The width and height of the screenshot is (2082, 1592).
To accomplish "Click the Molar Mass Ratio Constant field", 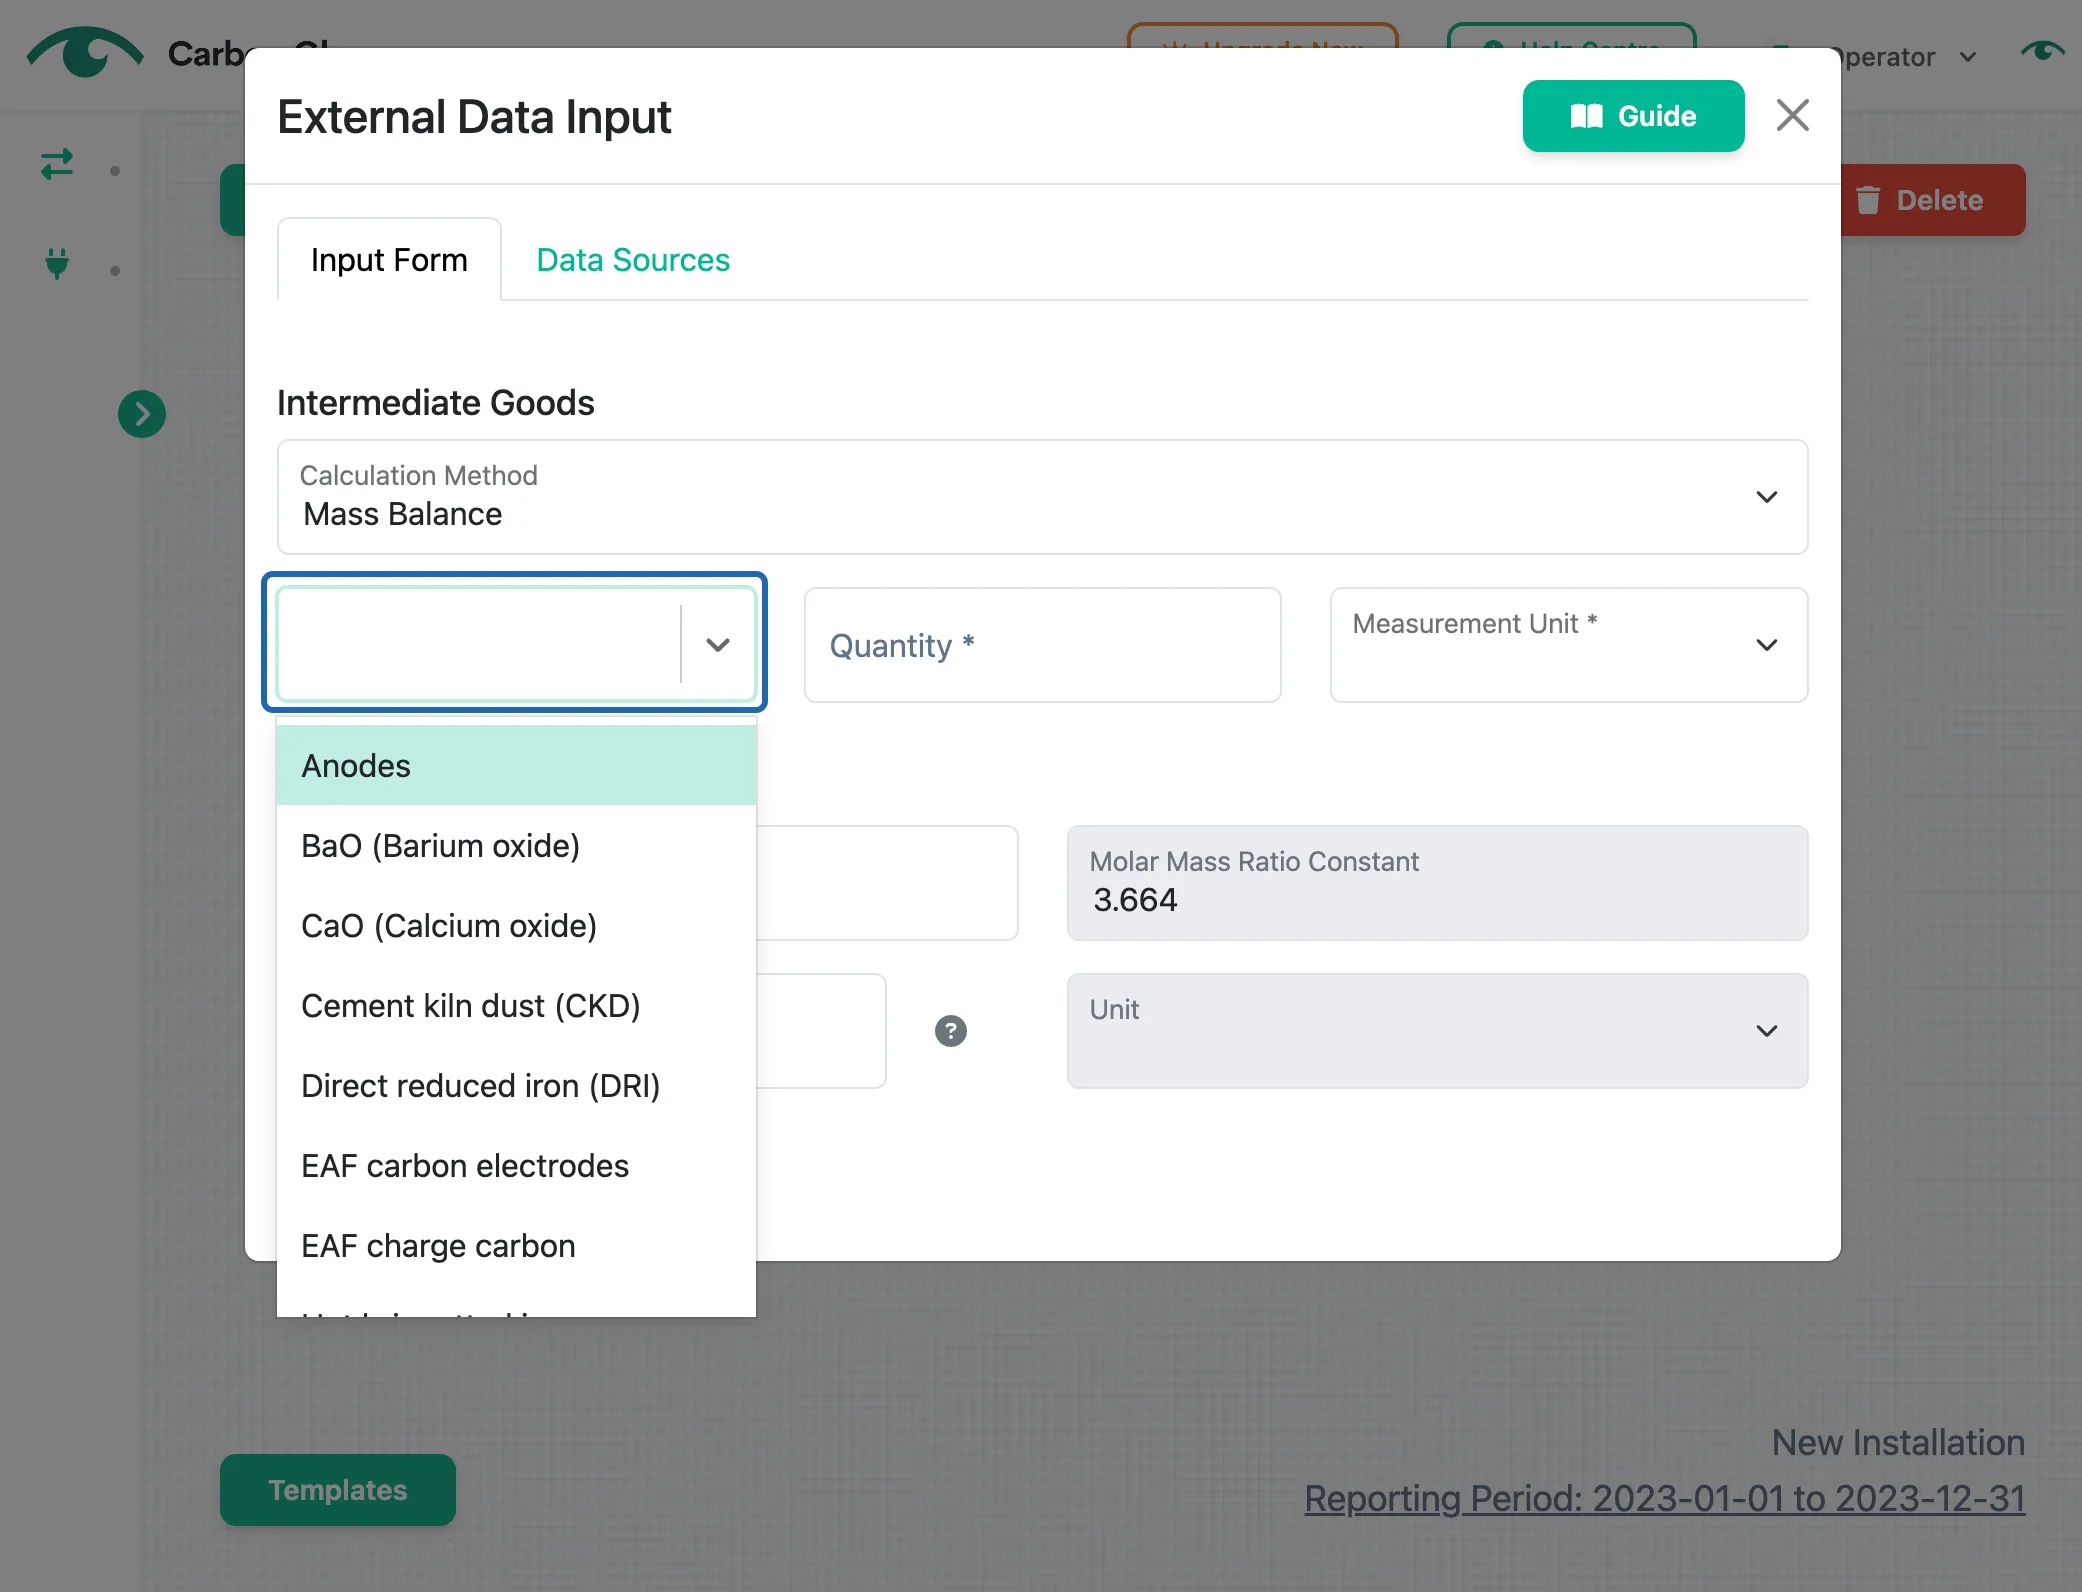I will (1437, 883).
